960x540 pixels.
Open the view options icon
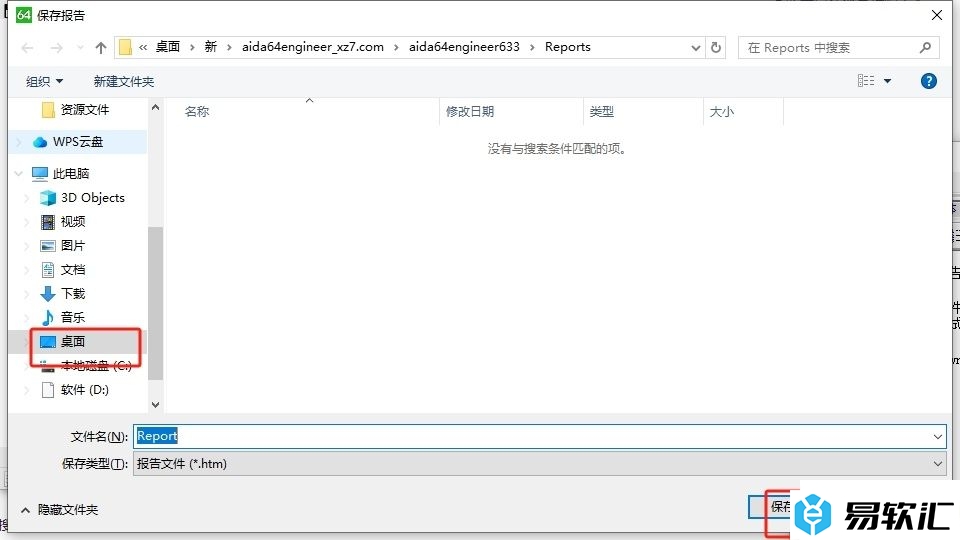[x=867, y=81]
